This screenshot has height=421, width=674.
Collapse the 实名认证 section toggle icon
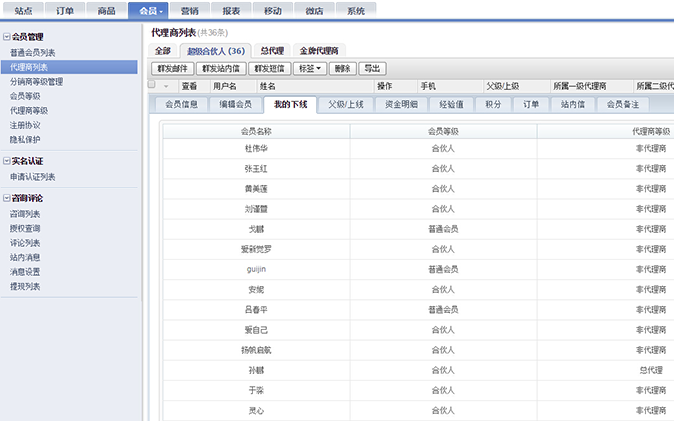click(7, 161)
